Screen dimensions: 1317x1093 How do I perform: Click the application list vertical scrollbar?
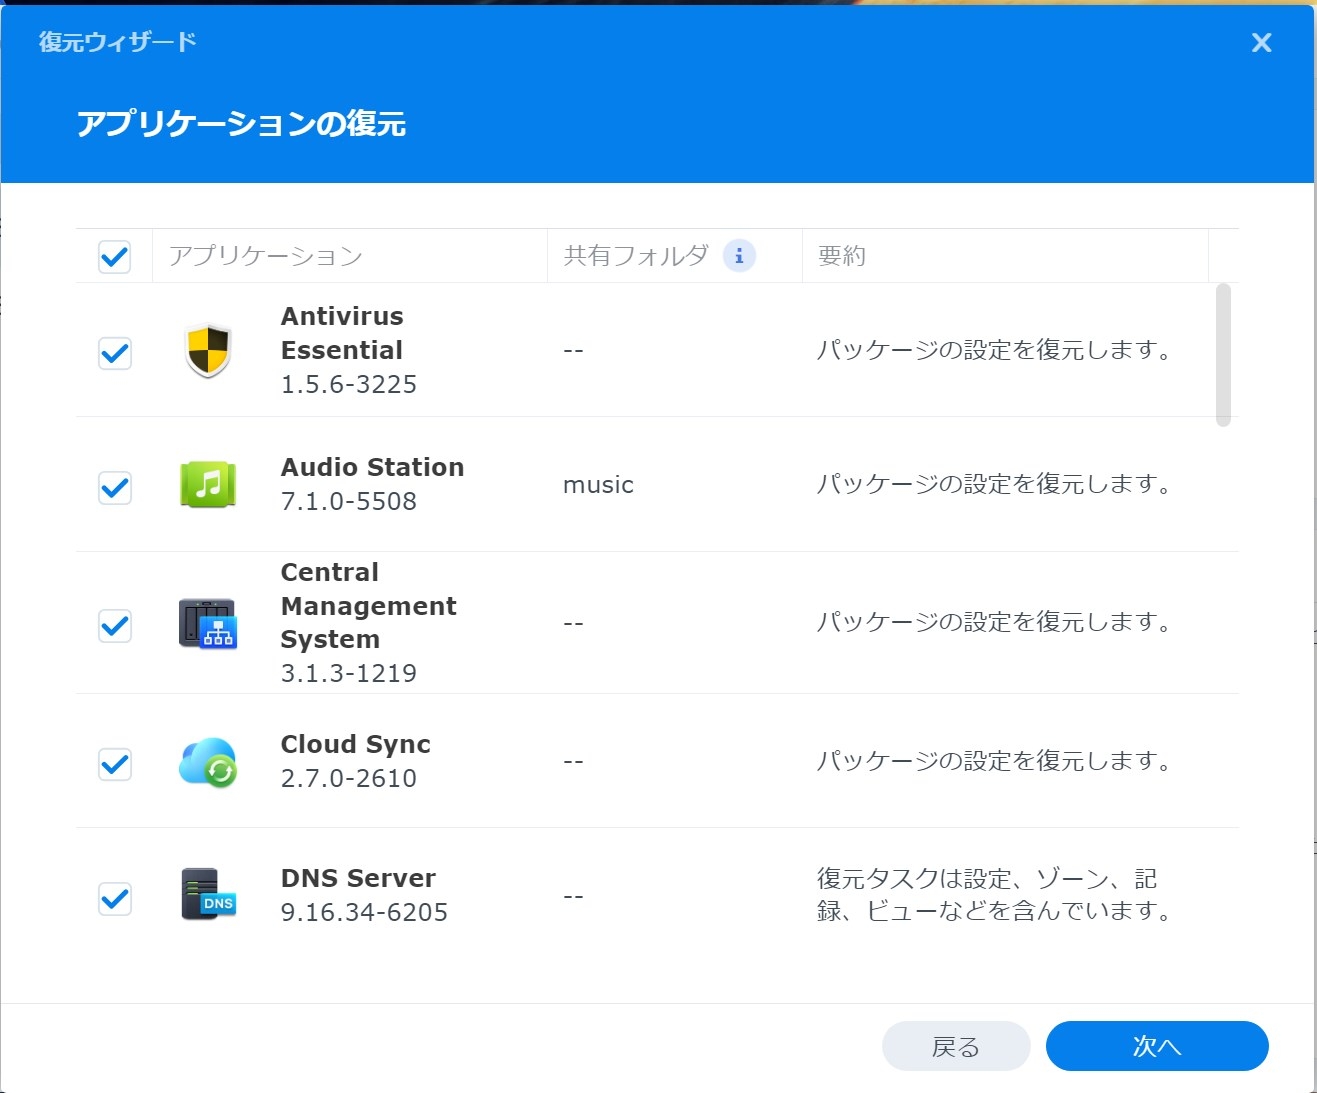click(1223, 355)
